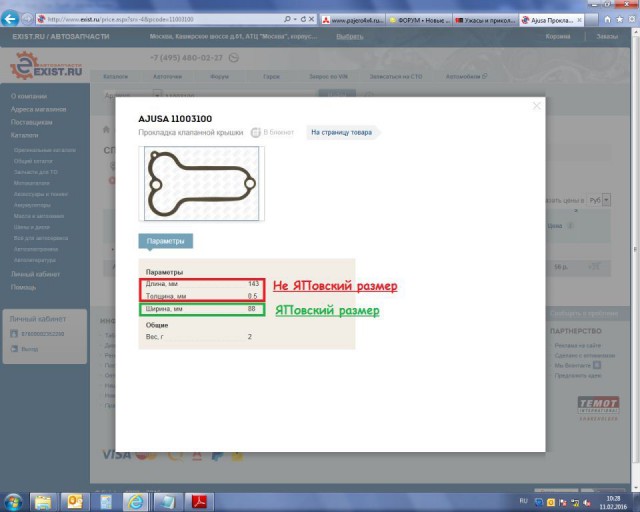The image size is (640, 512).
Task: Click the TEMOT International logo
Action: 598,408
